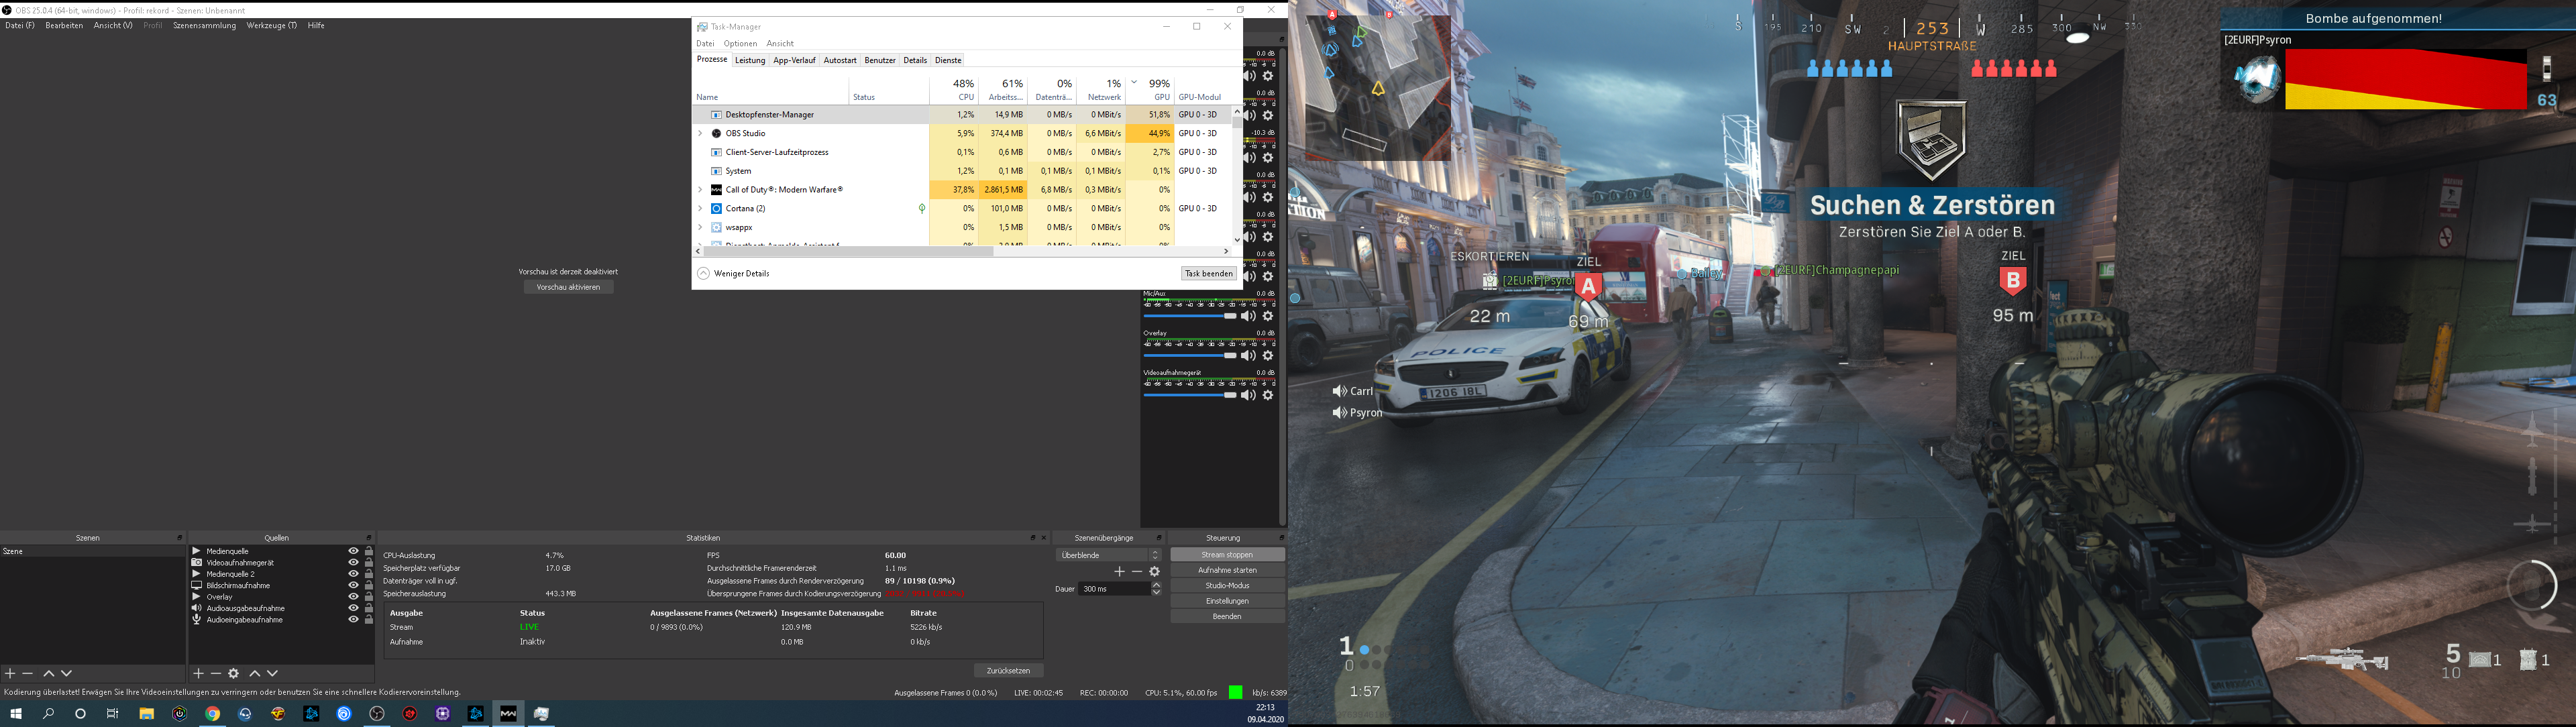Open Google Chrome from the taskbar
The height and width of the screenshot is (727, 2576).
[x=212, y=714]
